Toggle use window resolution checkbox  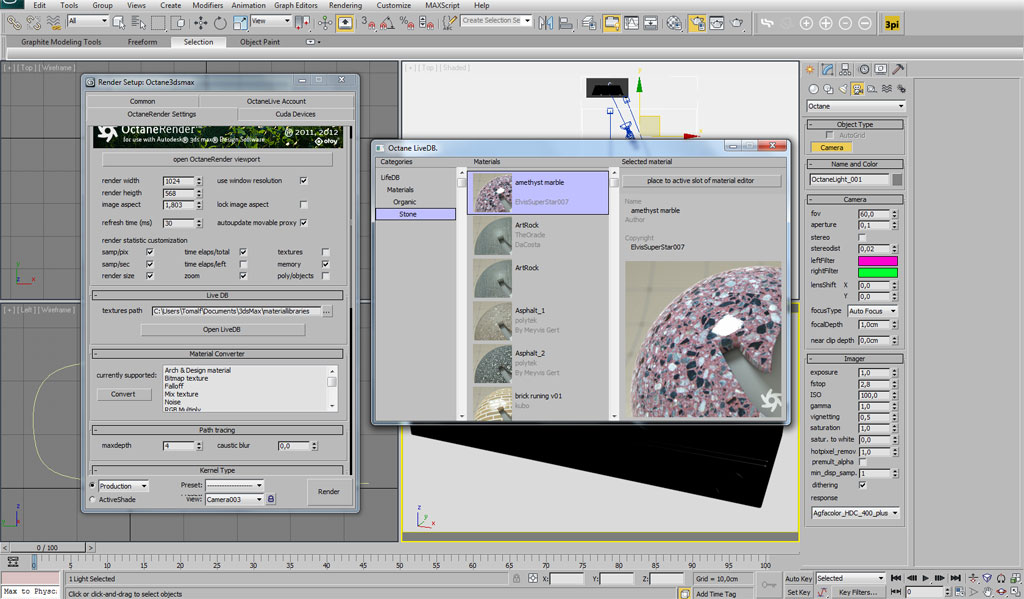coord(304,180)
